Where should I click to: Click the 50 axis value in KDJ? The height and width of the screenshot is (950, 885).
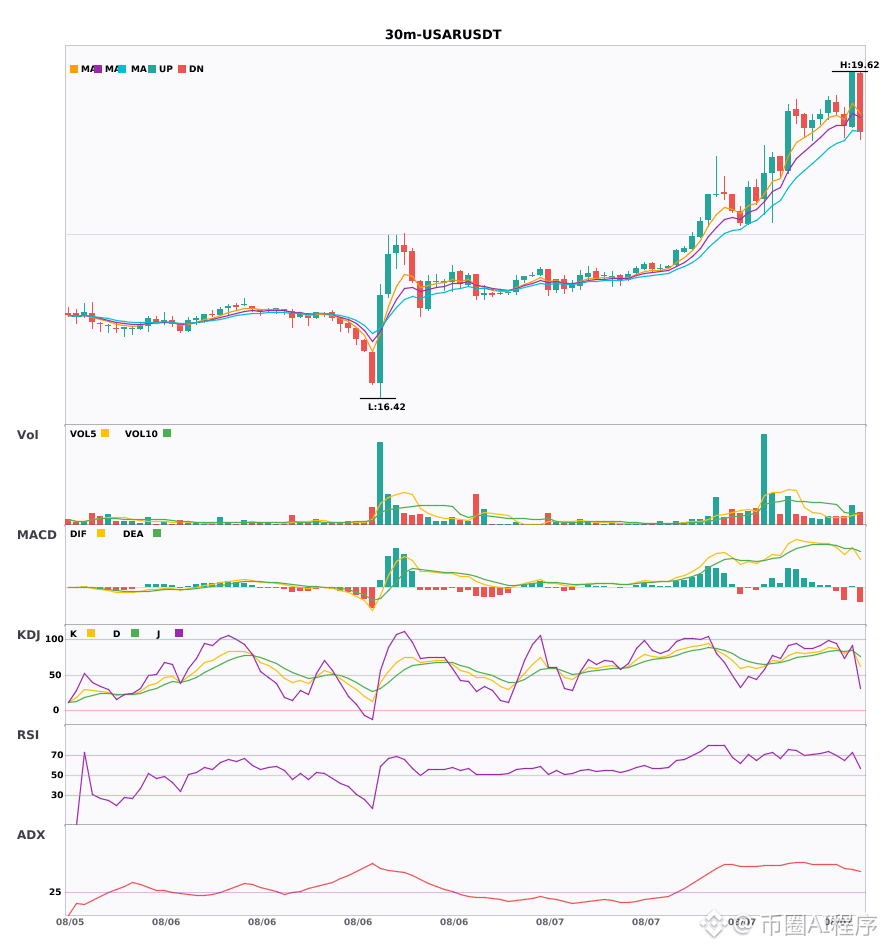click(x=55, y=674)
